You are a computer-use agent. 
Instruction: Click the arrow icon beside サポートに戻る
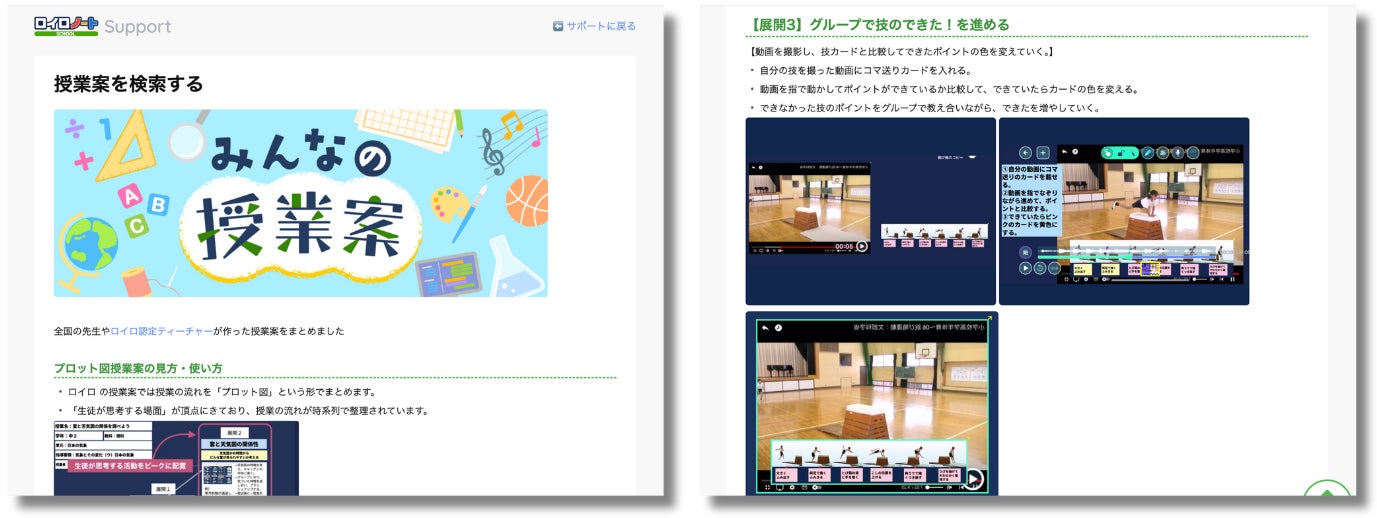[x=558, y=26]
